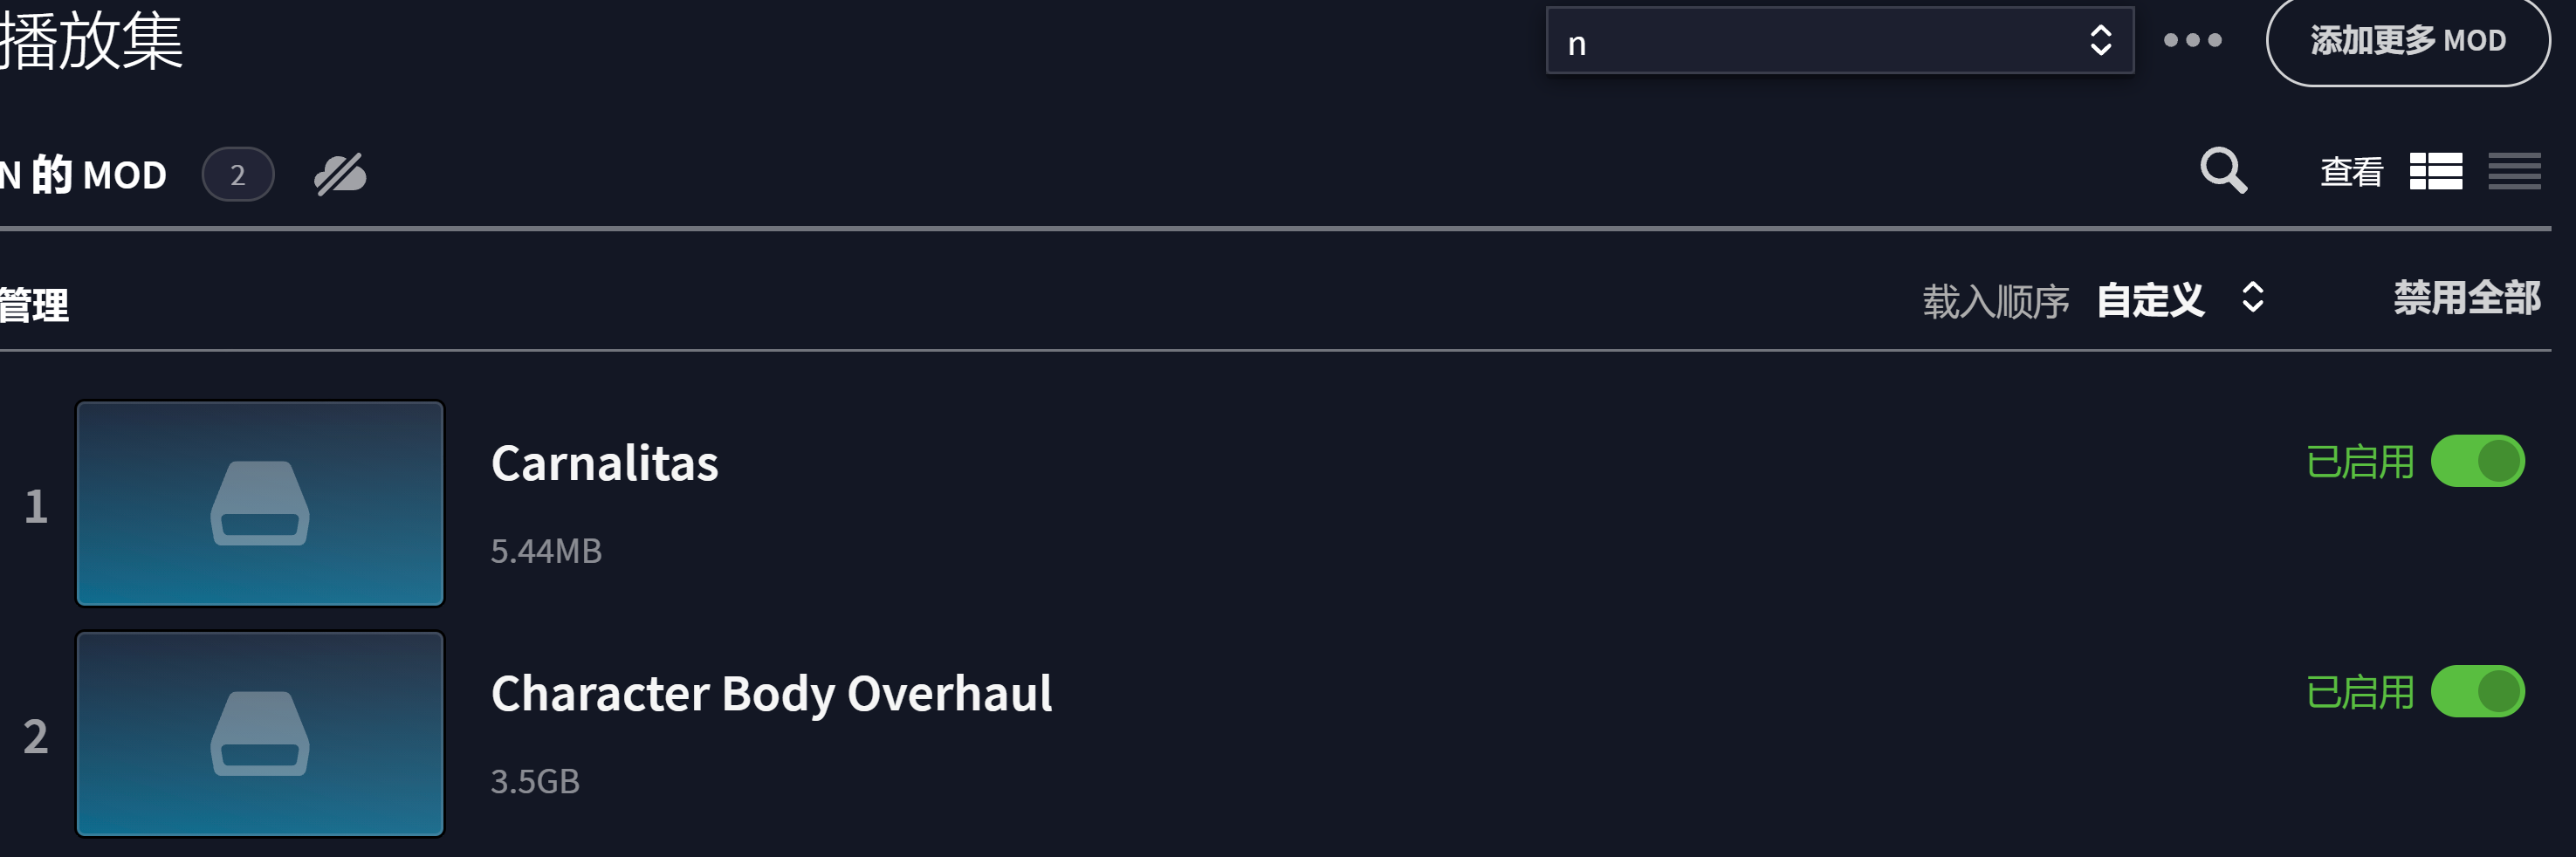Click the N 的 MOD heading
Image resolution: width=2576 pixels, height=857 pixels.
pyautogui.click(x=84, y=175)
